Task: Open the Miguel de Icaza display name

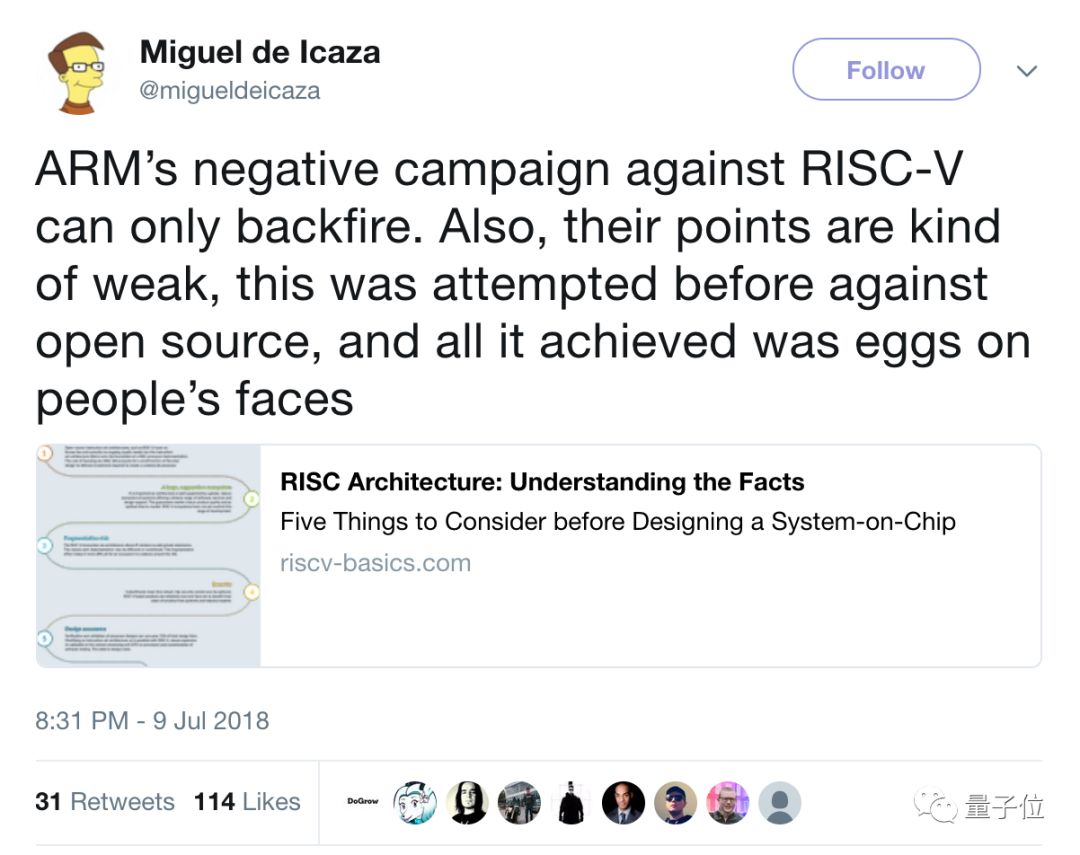Action: [x=260, y=52]
